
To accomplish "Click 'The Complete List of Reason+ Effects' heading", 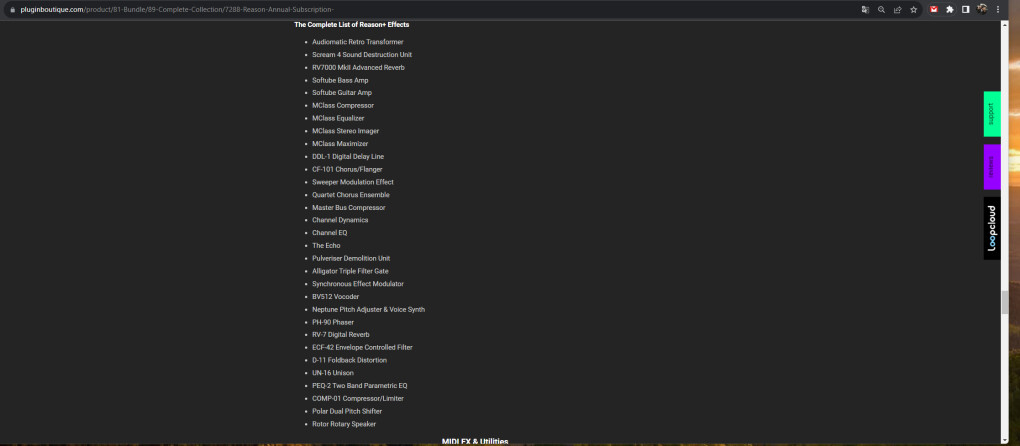I will [352, 25].
